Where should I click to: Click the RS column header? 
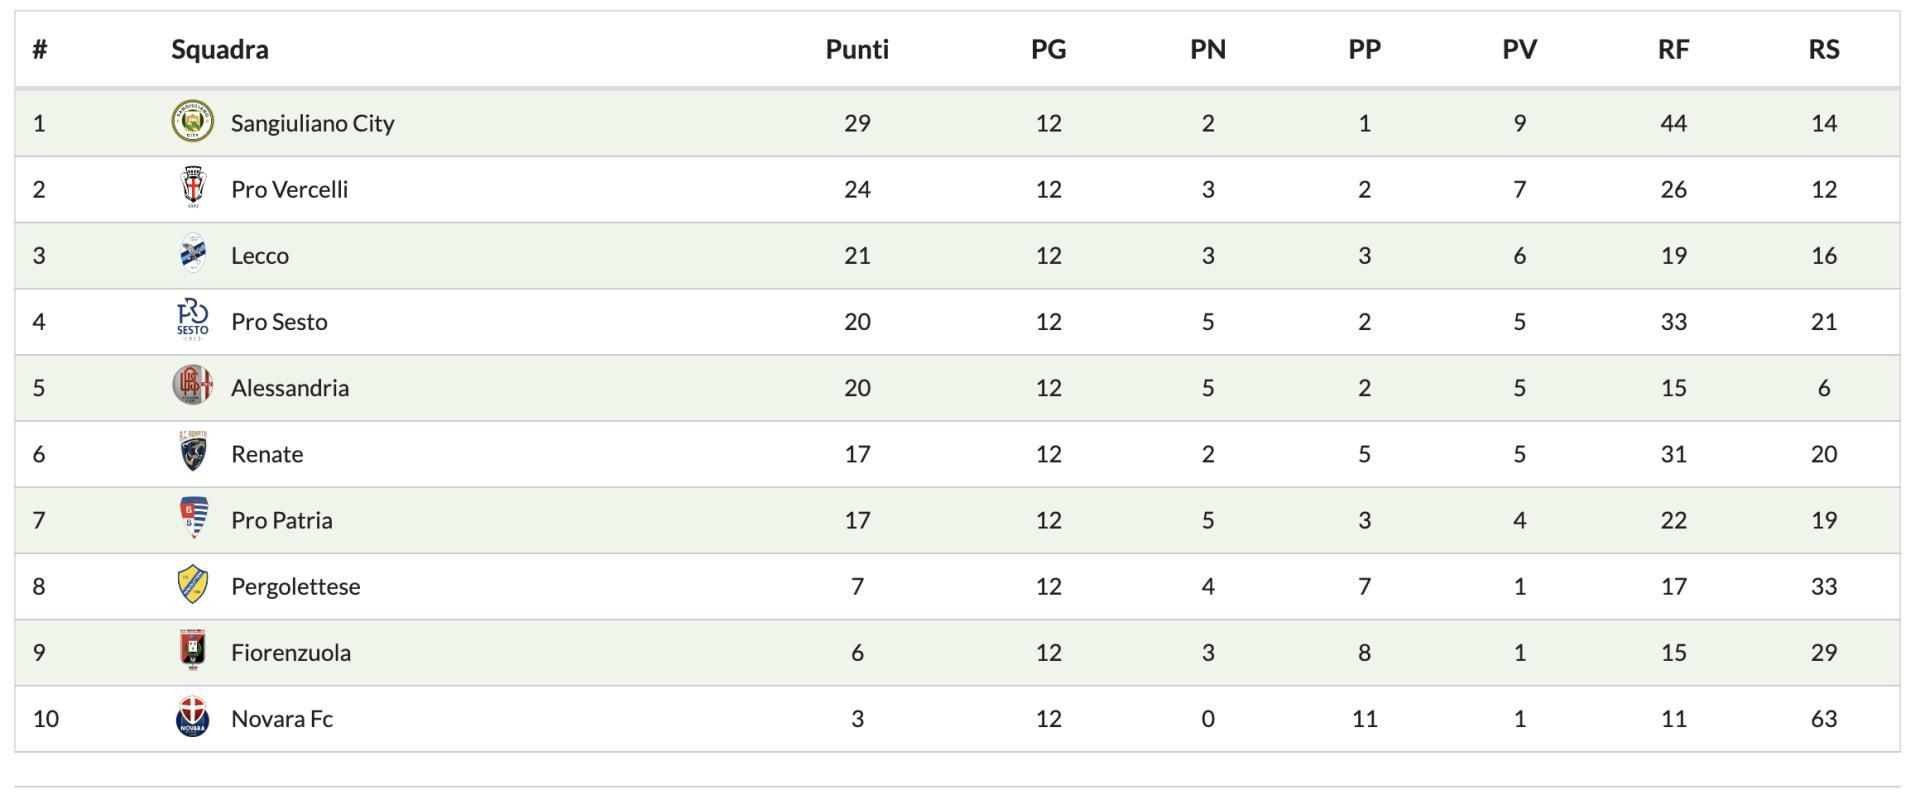click(1823, 50)
